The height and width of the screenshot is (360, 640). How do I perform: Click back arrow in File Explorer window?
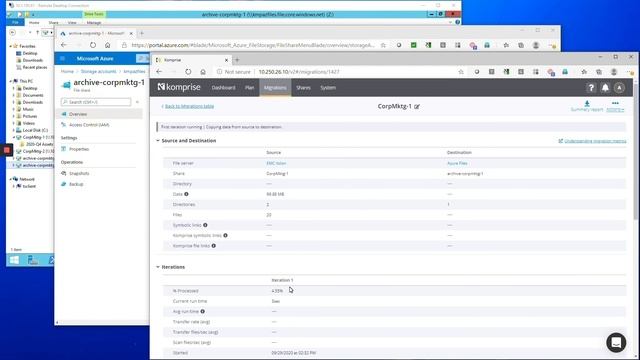click(13, 32)
